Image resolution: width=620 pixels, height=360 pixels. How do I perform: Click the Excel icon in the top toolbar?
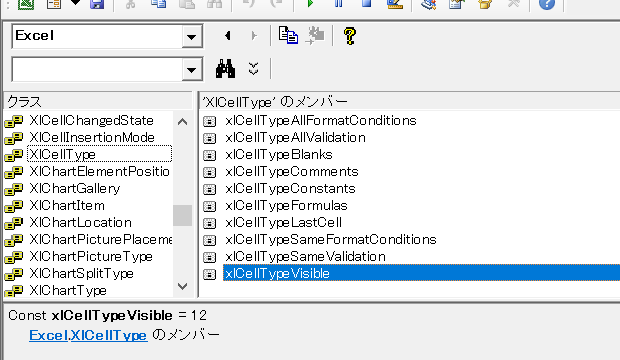tap(26, 4)
